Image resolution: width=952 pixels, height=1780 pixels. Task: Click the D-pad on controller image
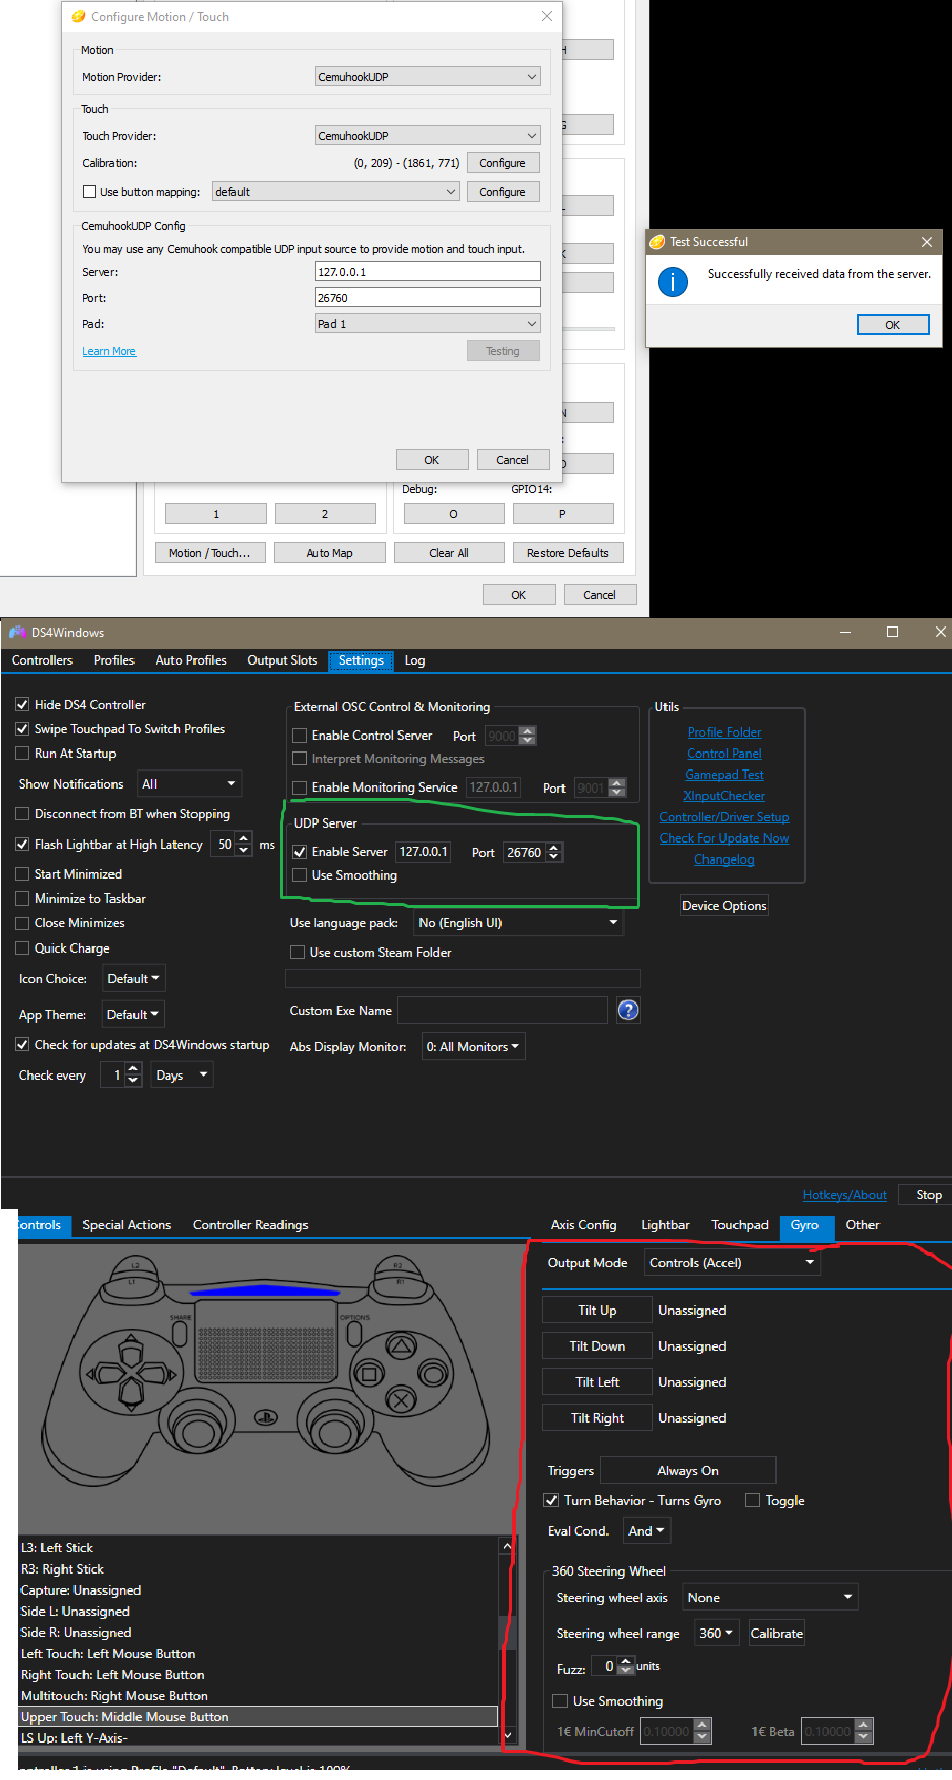tap(131, 1374)
